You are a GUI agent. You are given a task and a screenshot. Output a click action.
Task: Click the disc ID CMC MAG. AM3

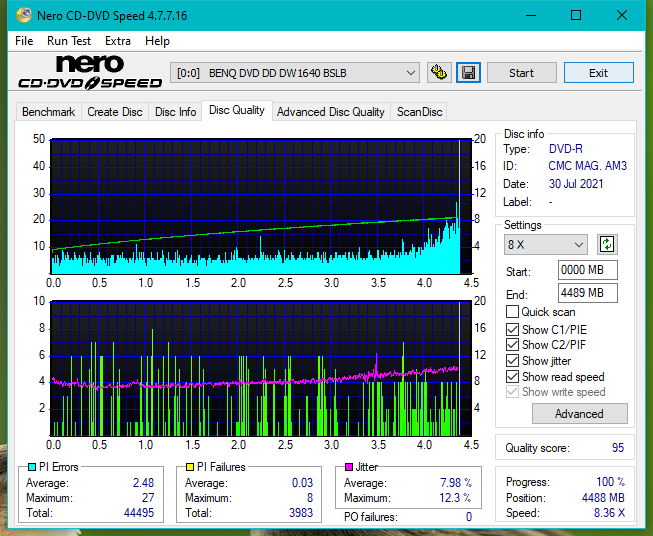click(587, 166)
